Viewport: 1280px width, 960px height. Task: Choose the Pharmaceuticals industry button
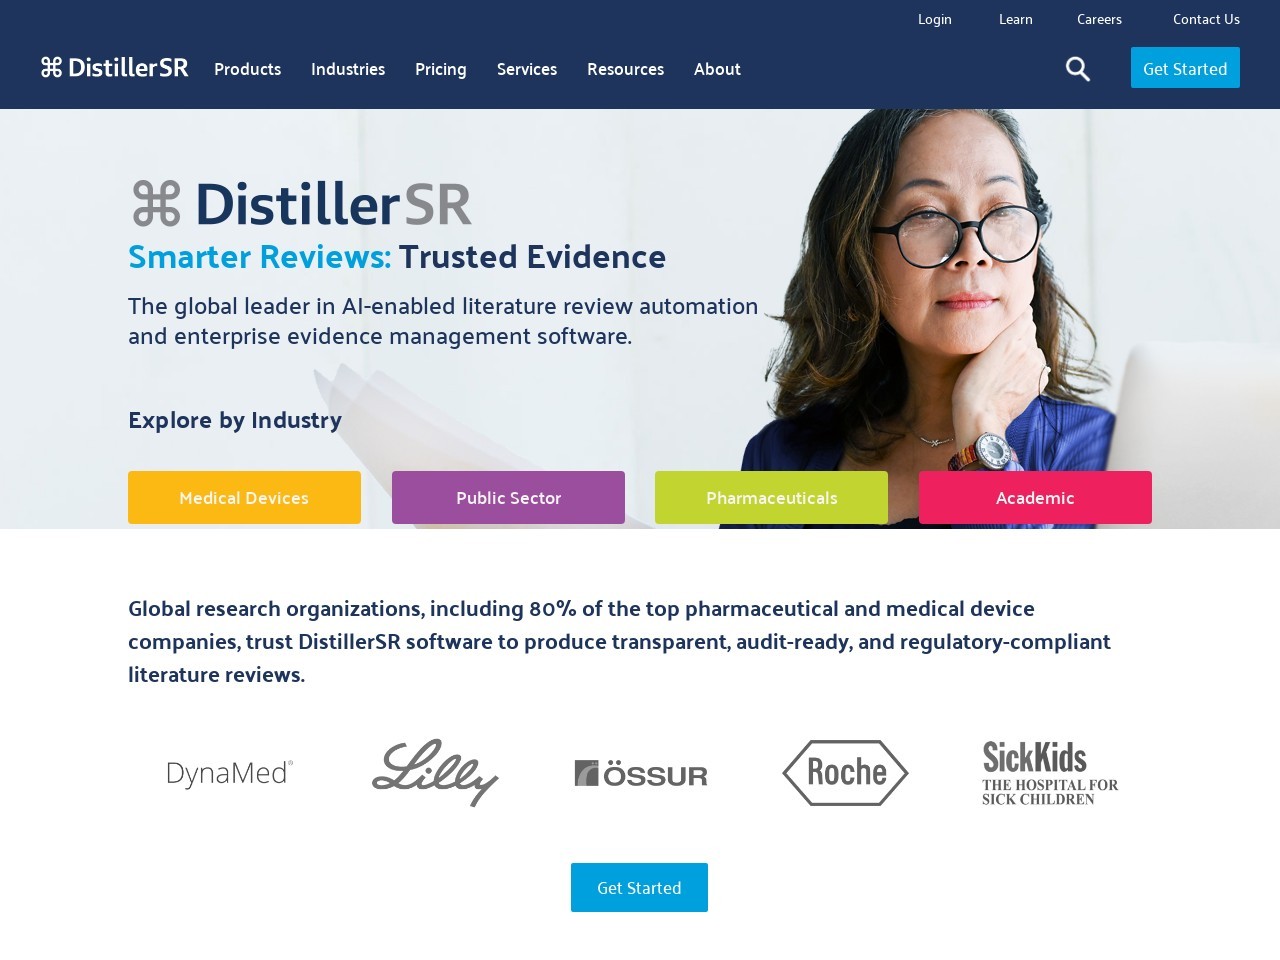click(771, 498)
